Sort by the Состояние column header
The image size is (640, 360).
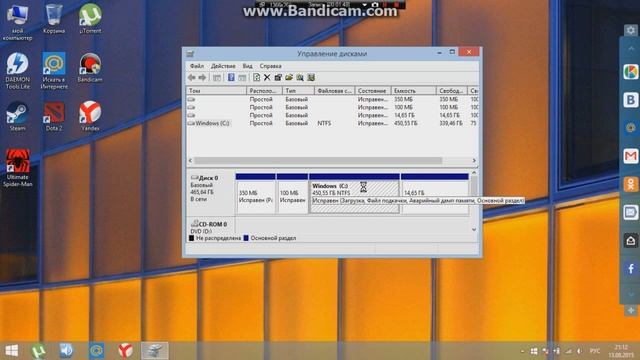click(373, 91)
